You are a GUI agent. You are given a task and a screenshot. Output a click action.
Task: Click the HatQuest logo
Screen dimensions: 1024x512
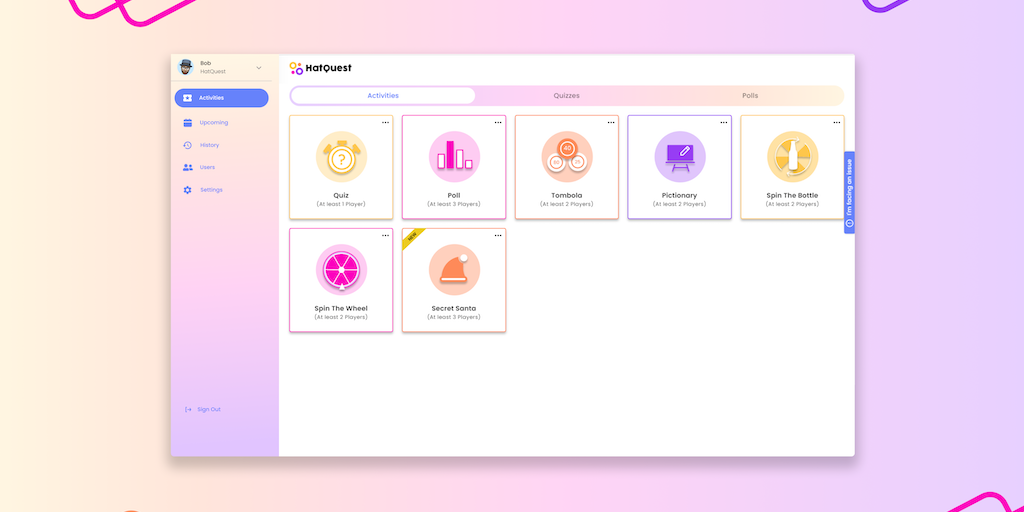[321, 68]
